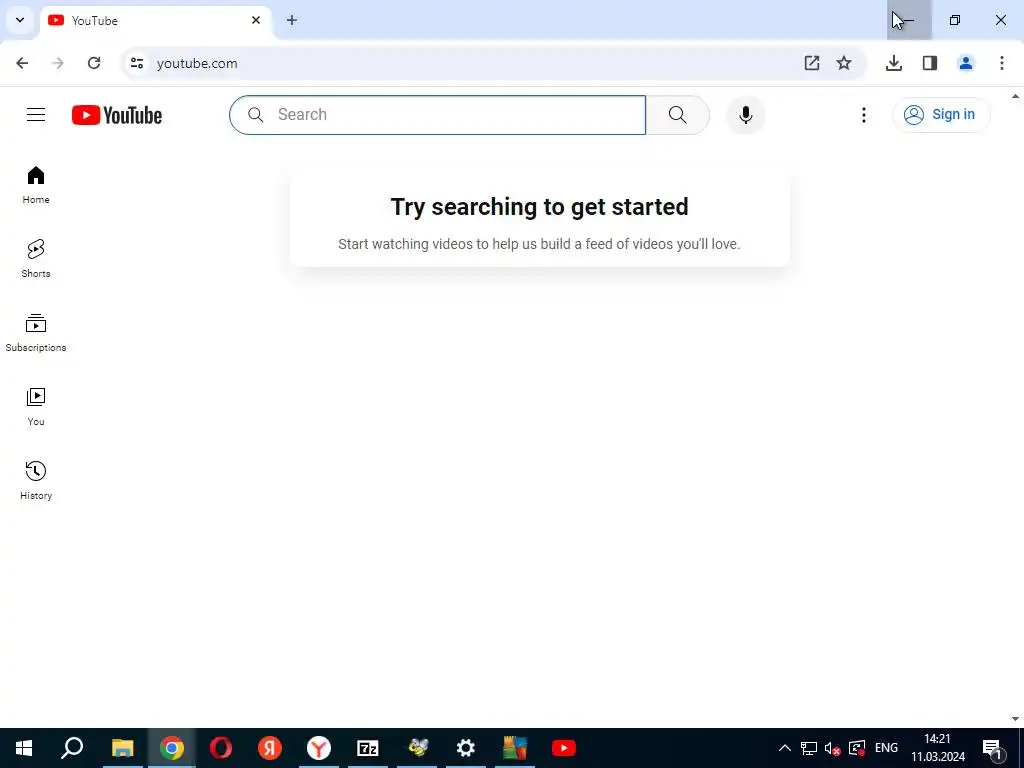This screenshot has width=1024, height=768.
Task: Toggle the muted volume tray icon
Action: [x=832, y=748]
